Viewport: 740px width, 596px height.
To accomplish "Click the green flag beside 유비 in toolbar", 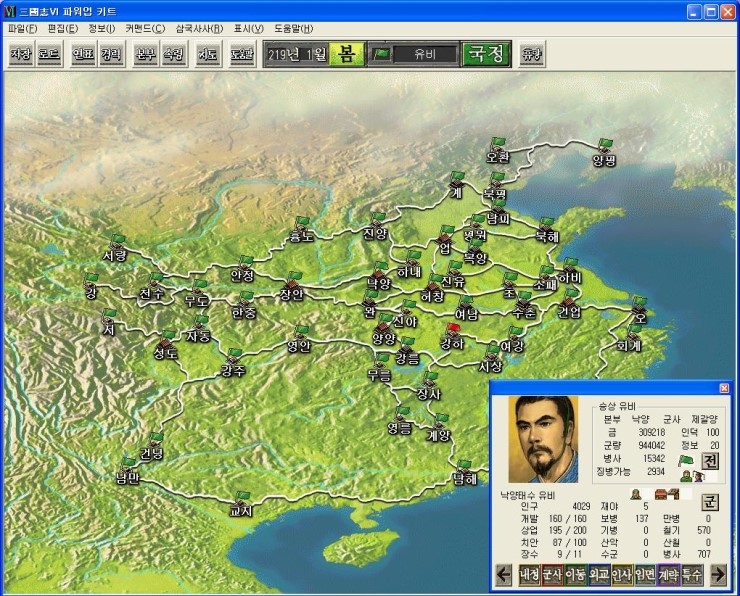I will (x=381, y=54).
